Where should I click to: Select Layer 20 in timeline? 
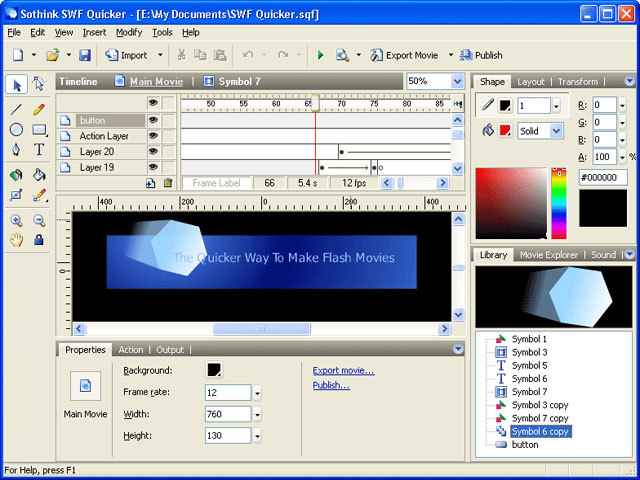97,152
